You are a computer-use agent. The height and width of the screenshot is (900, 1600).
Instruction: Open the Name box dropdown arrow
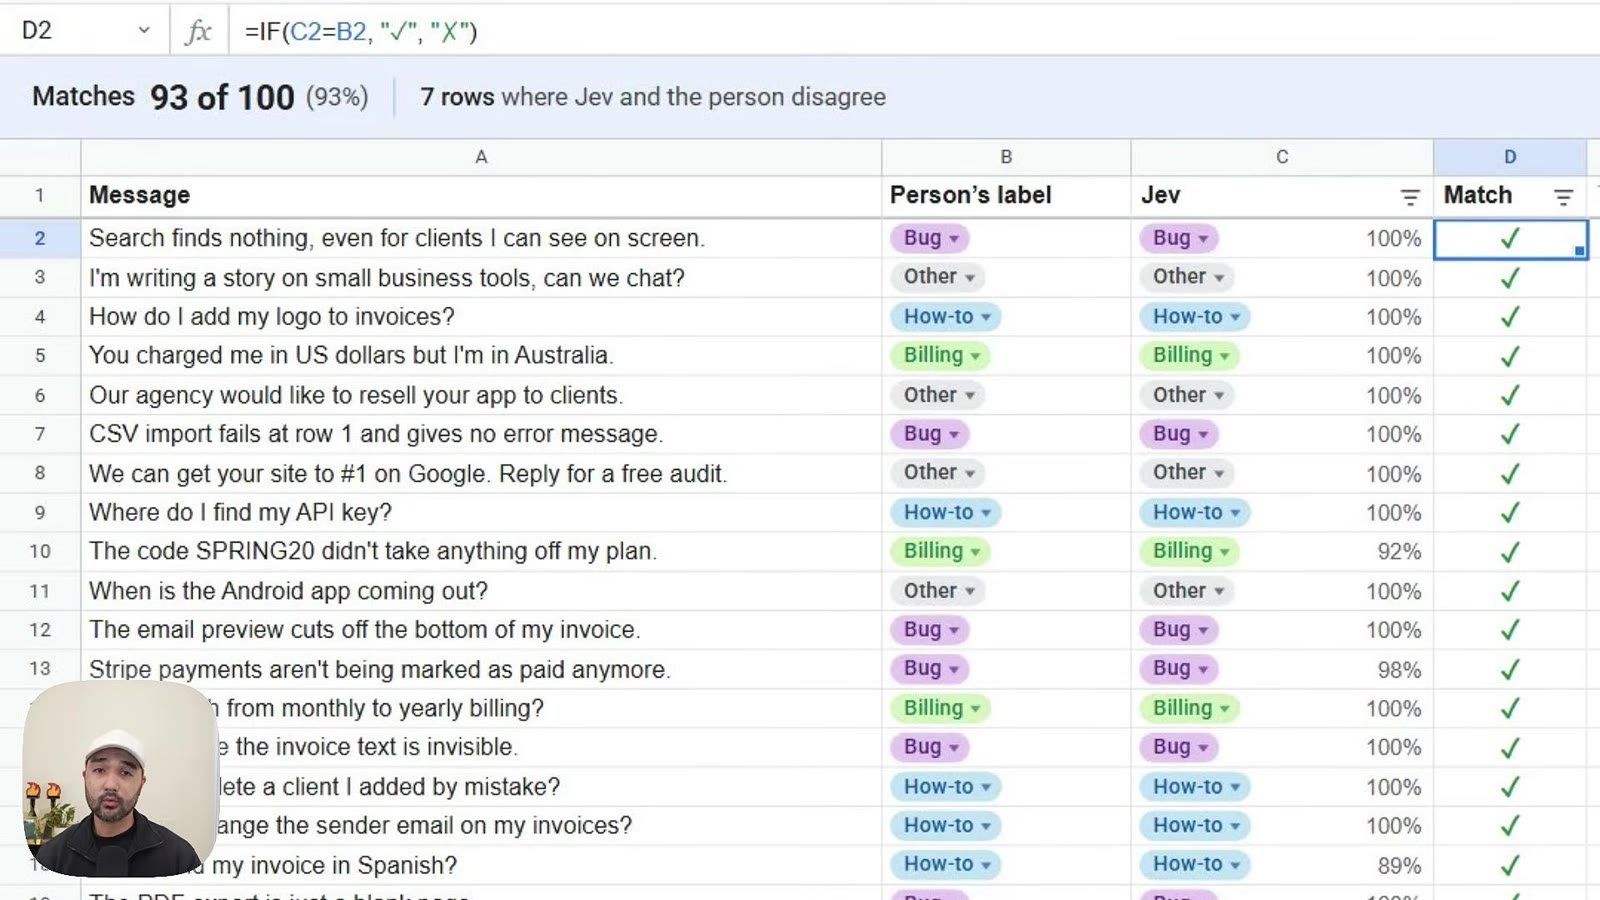[144, 30]
